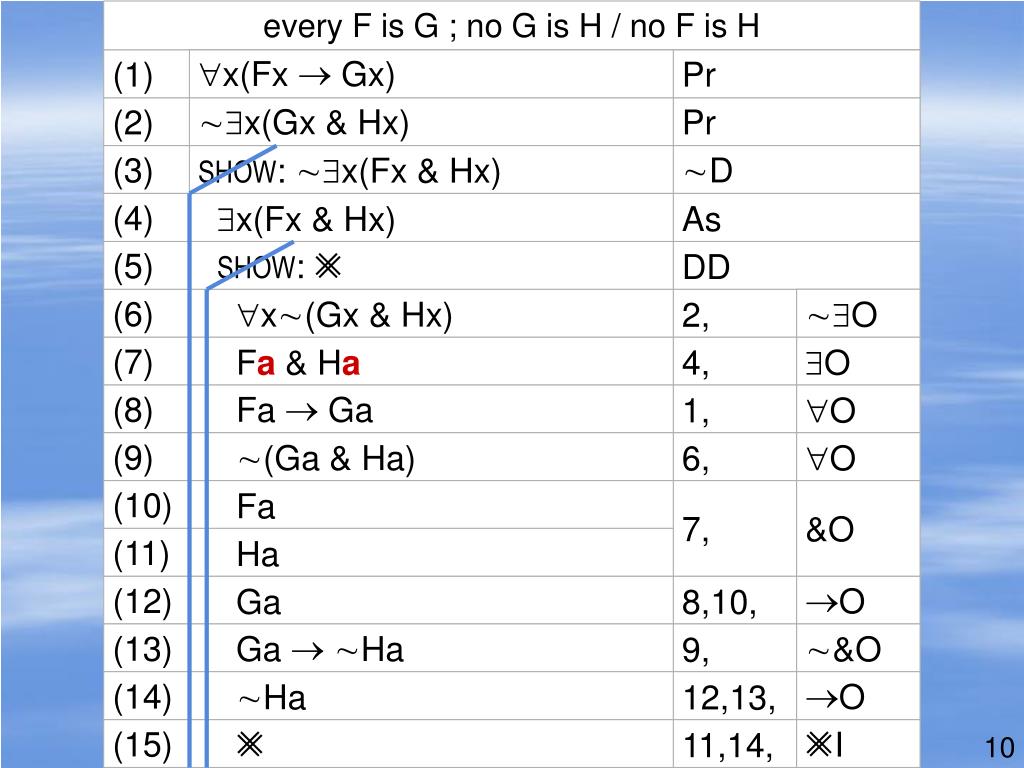
Task: Click the '12,13,' reference cell in line (14)
Action: coord(728,698)
